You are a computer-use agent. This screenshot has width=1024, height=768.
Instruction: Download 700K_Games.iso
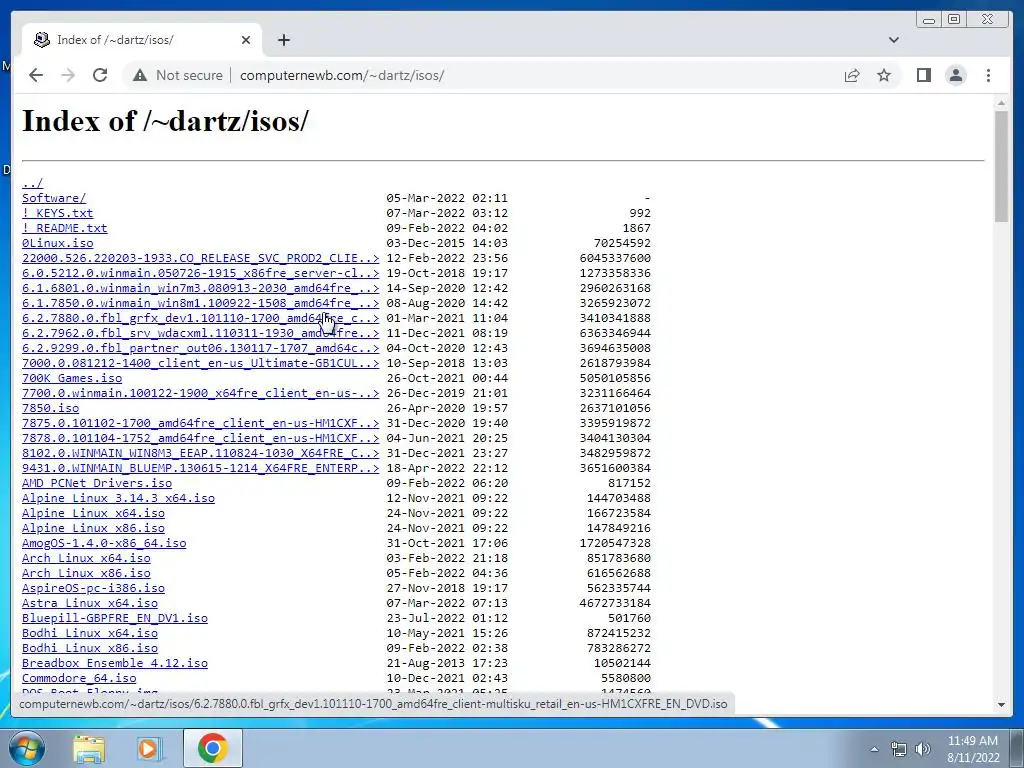[x=72, y=378]
